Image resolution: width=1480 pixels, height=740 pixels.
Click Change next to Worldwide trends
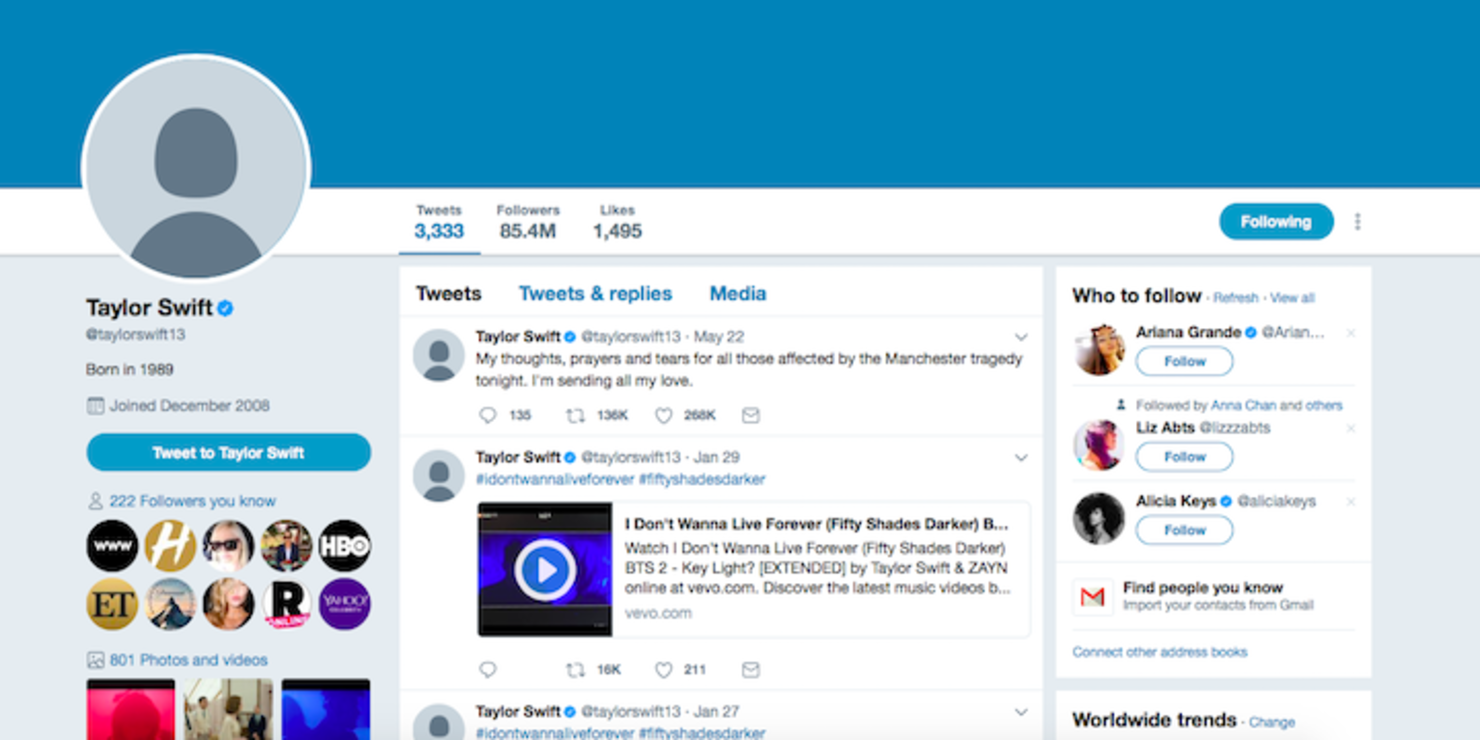(x=1272, y=722)
